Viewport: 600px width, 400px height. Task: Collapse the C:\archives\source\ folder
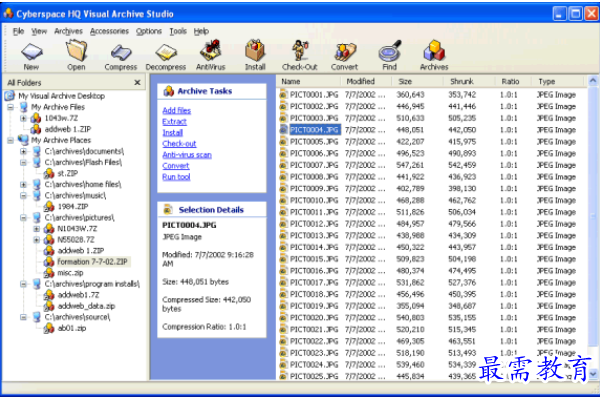click(x=24, y=317)
